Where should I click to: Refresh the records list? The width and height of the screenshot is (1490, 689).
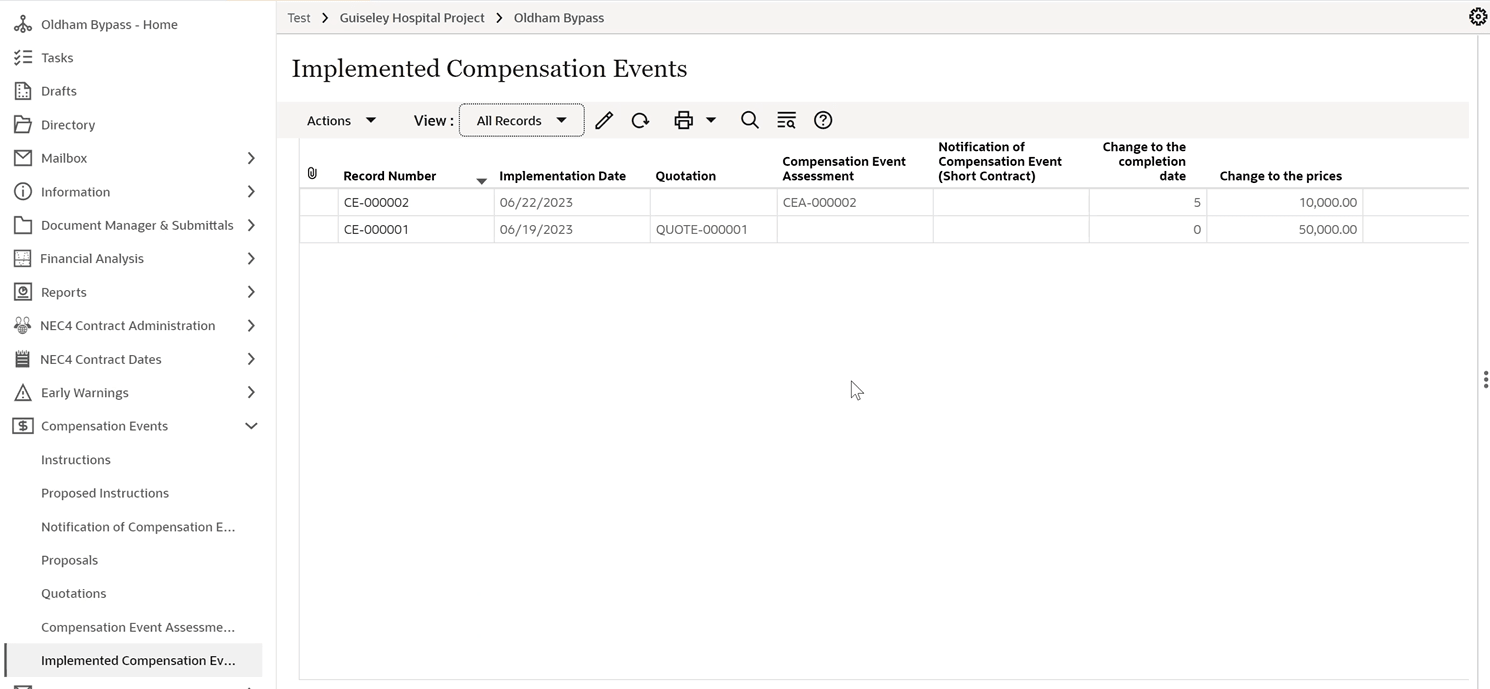[641, 119]
